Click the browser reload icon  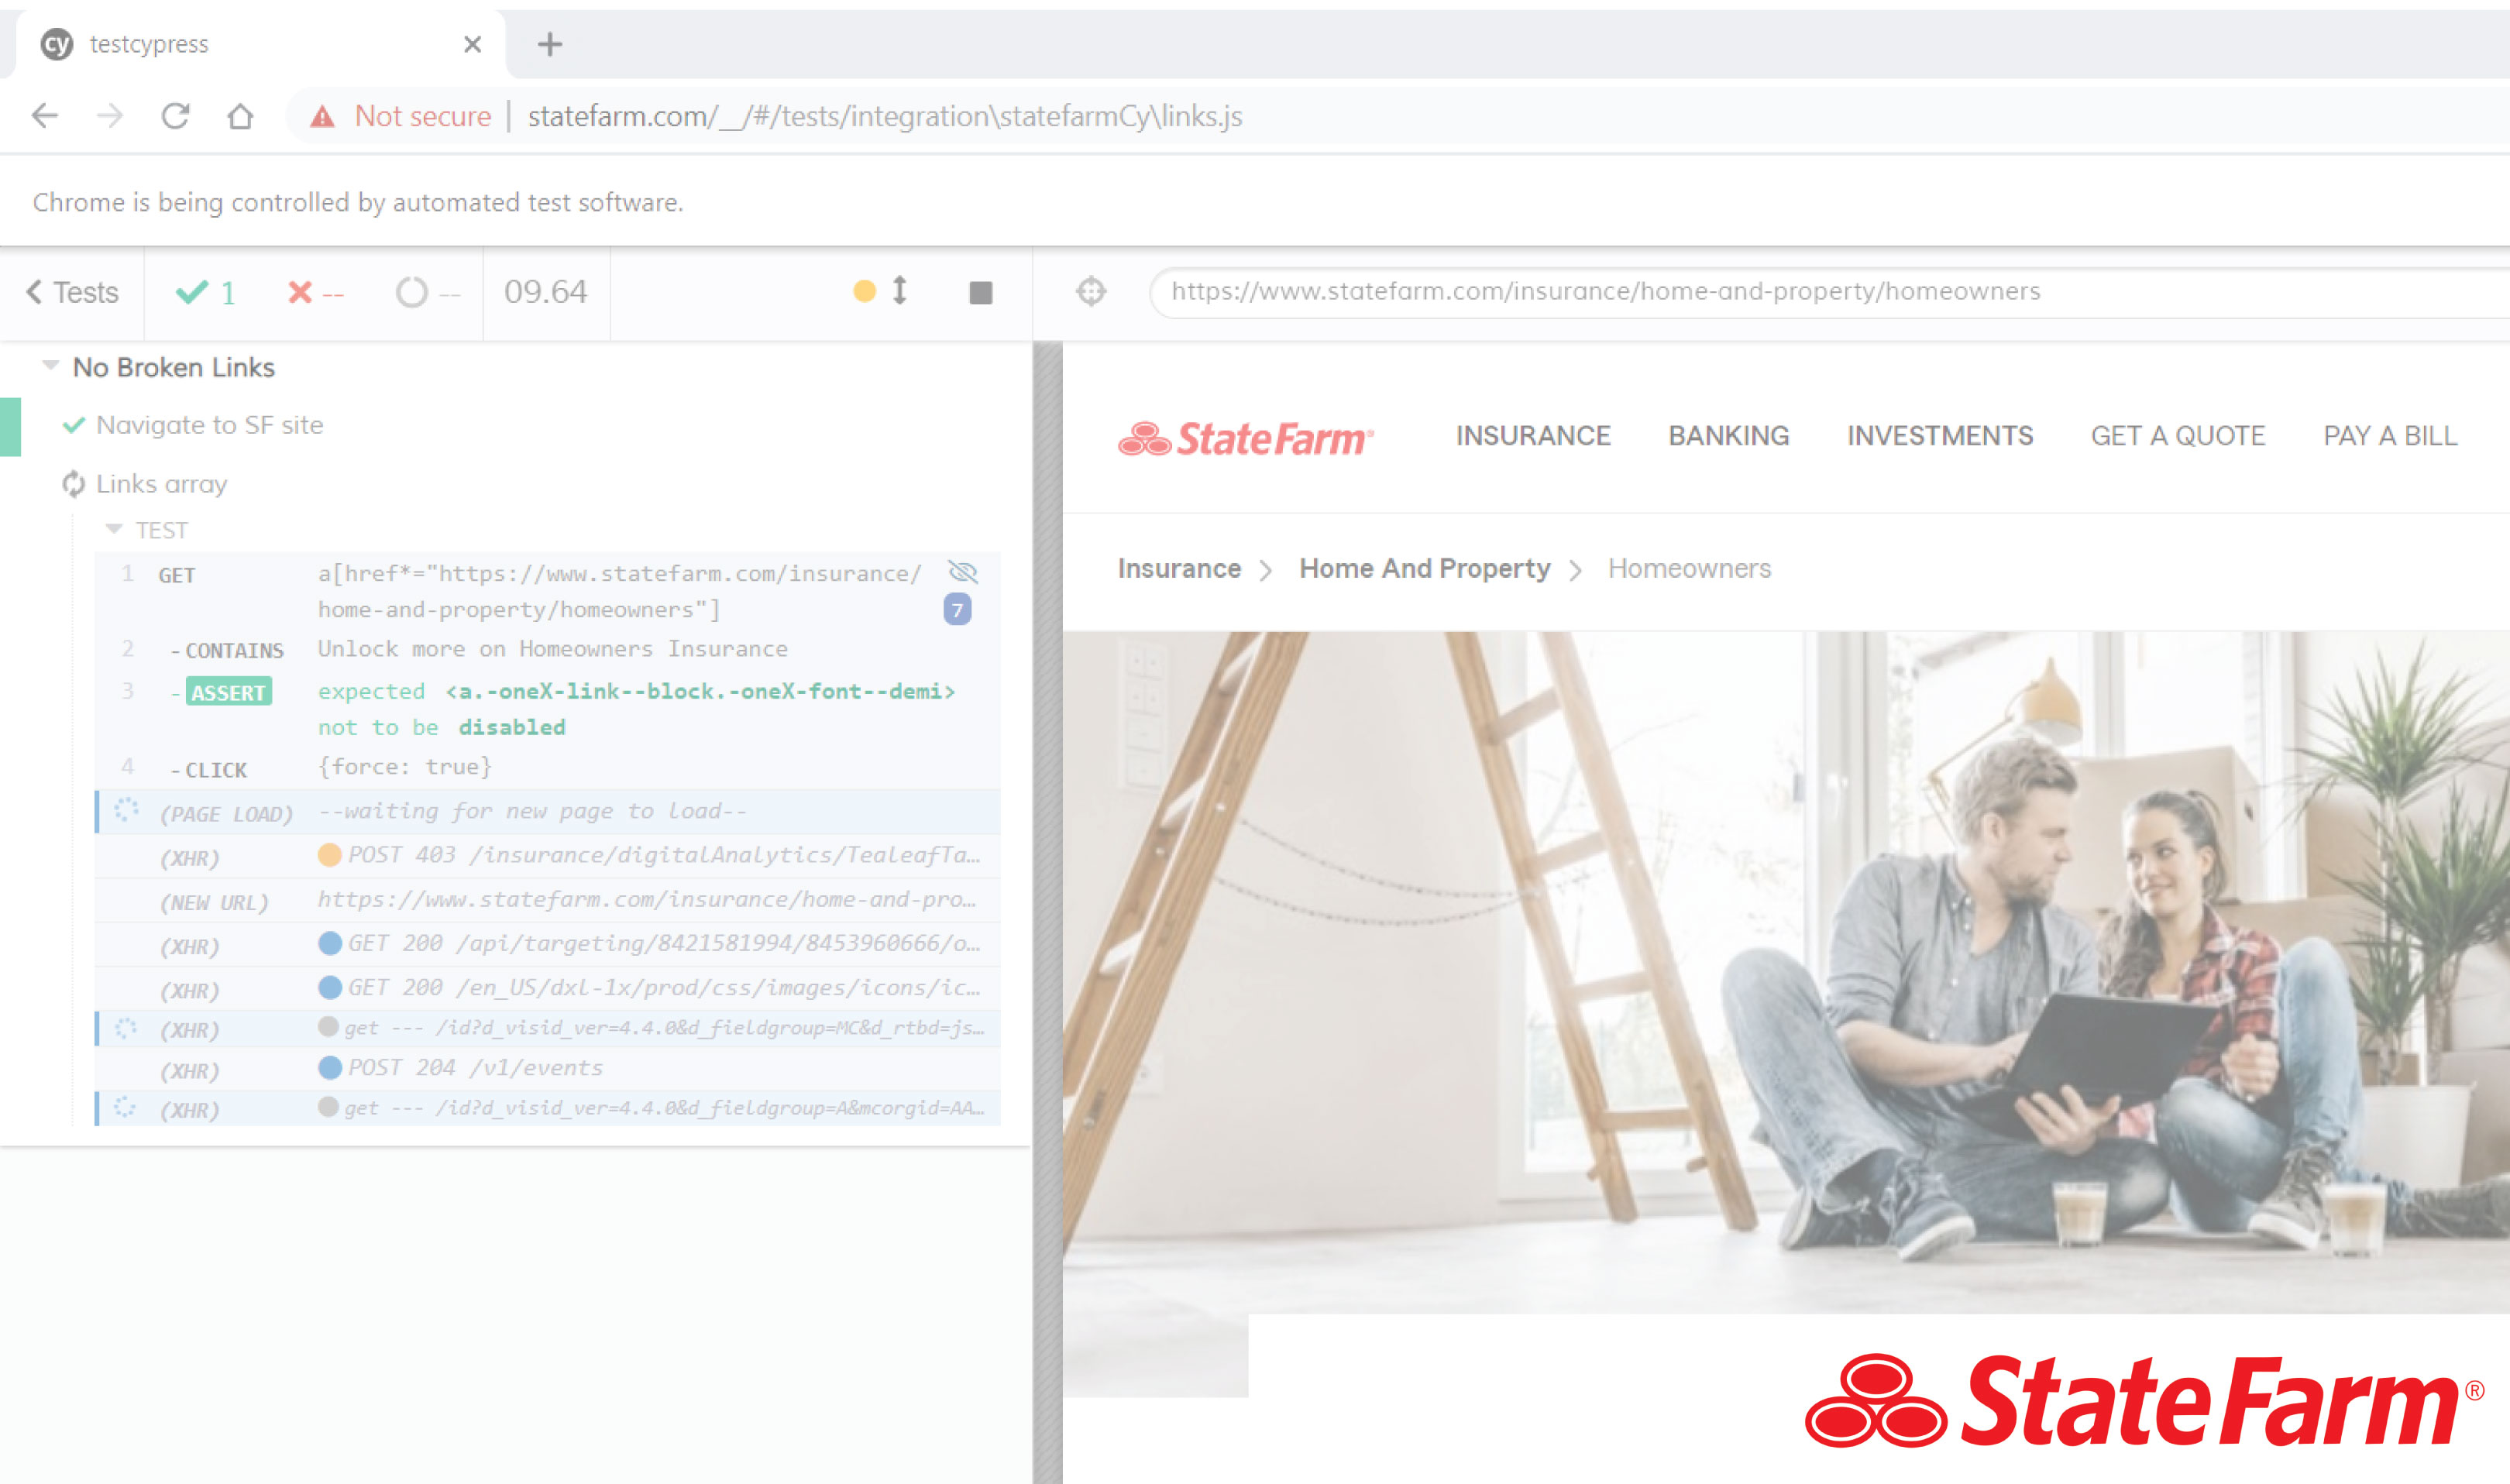tap(175, 116)
